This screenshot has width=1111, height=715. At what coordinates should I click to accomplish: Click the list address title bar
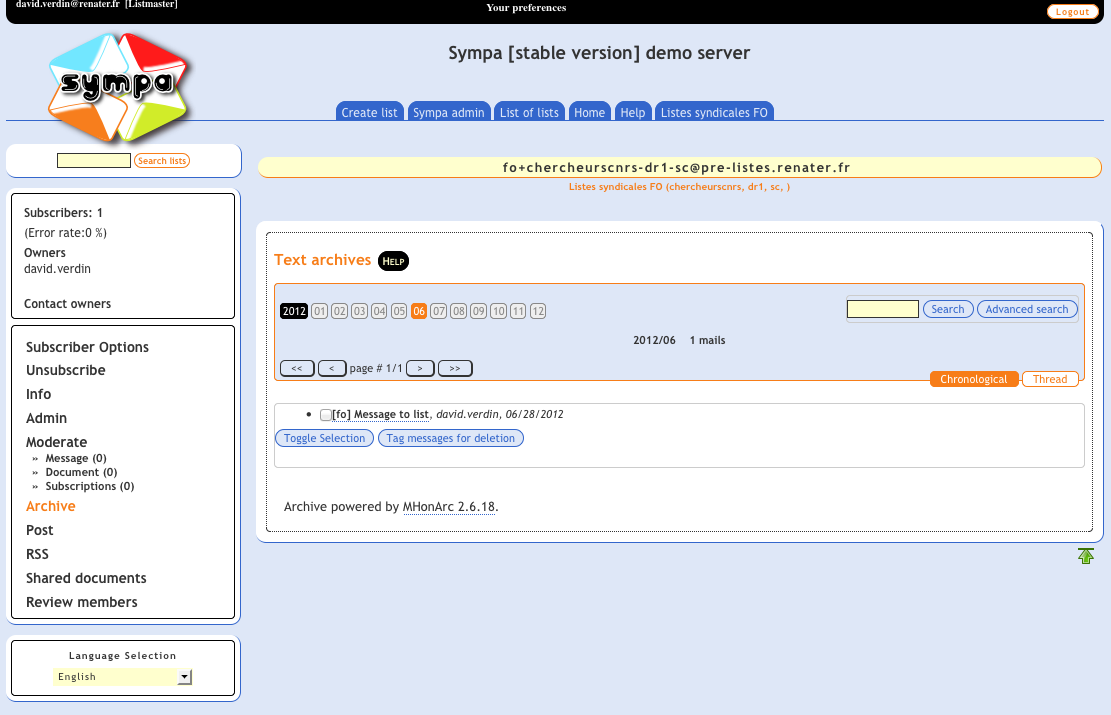click(679, 168)
